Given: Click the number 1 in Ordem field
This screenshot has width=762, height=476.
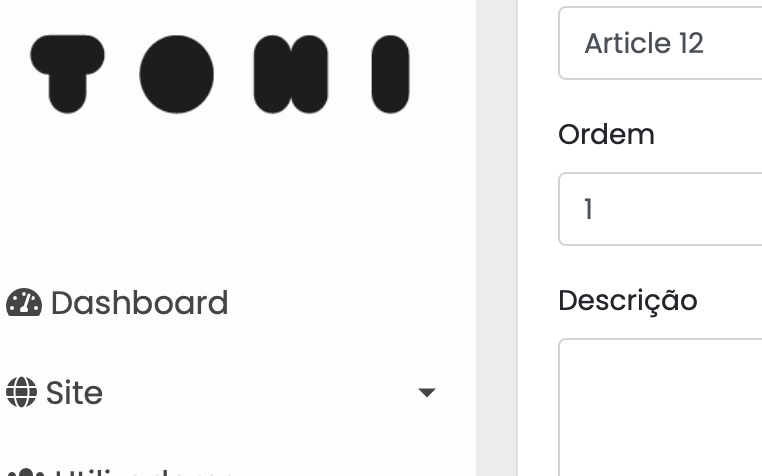Looking at the screenshot, I should coord(589,209).
